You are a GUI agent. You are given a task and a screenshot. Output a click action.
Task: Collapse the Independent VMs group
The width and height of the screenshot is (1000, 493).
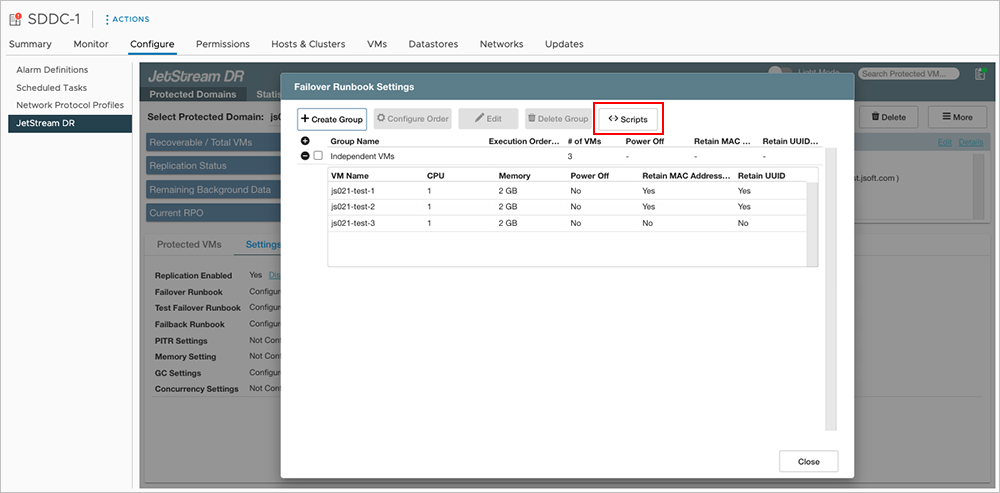tap(305, 155)
